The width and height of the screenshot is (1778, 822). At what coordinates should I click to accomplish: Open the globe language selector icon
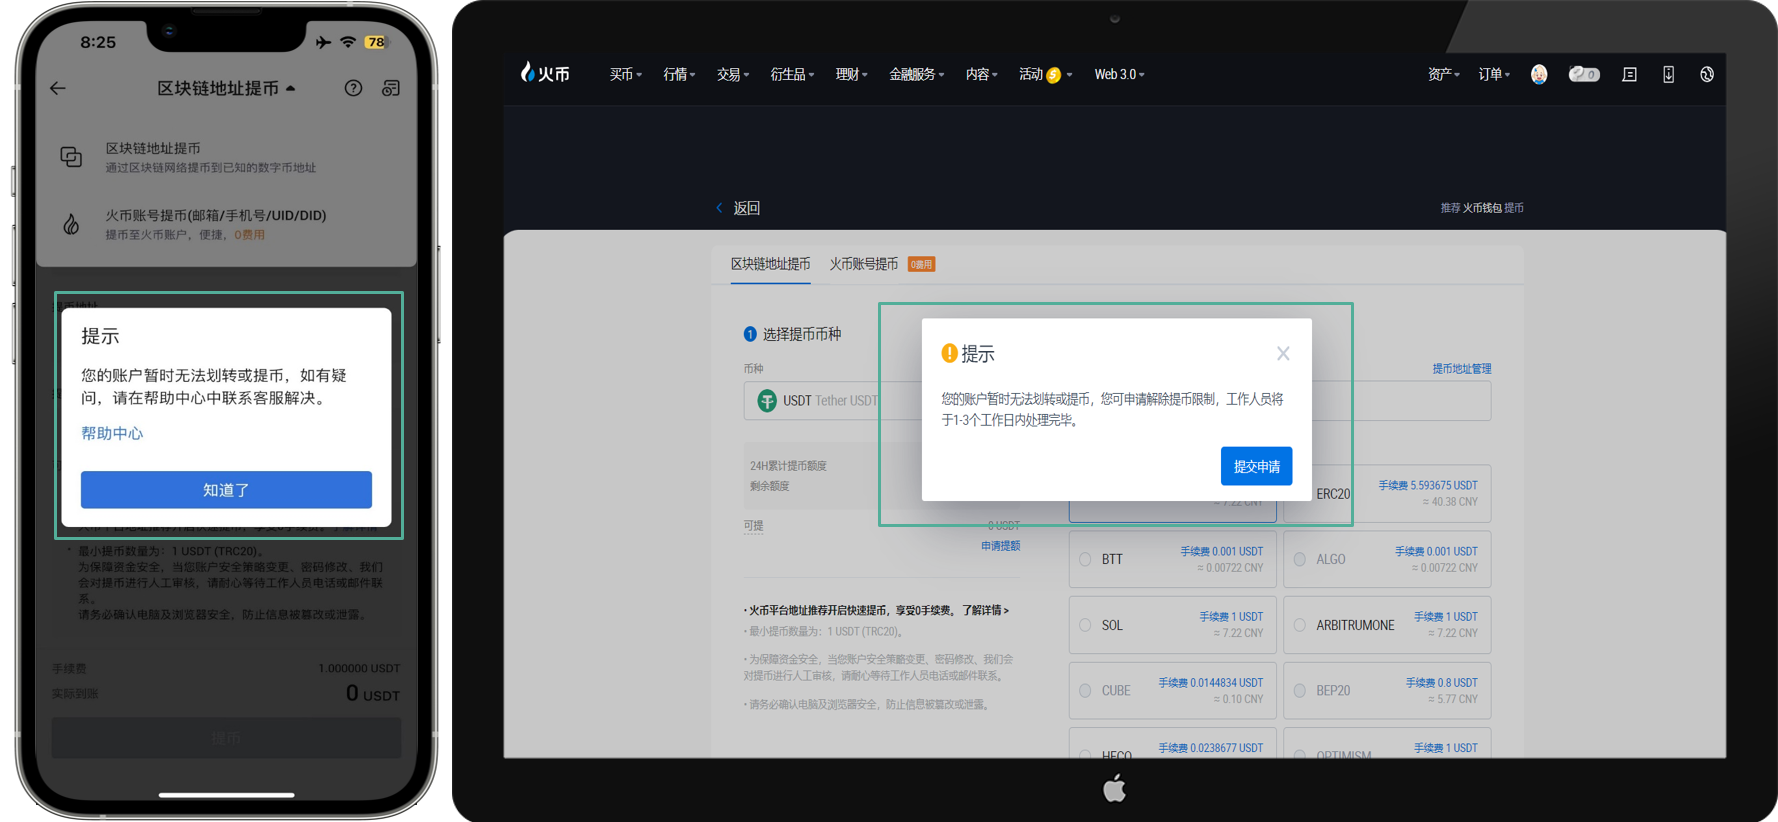tap(1707, 74)
